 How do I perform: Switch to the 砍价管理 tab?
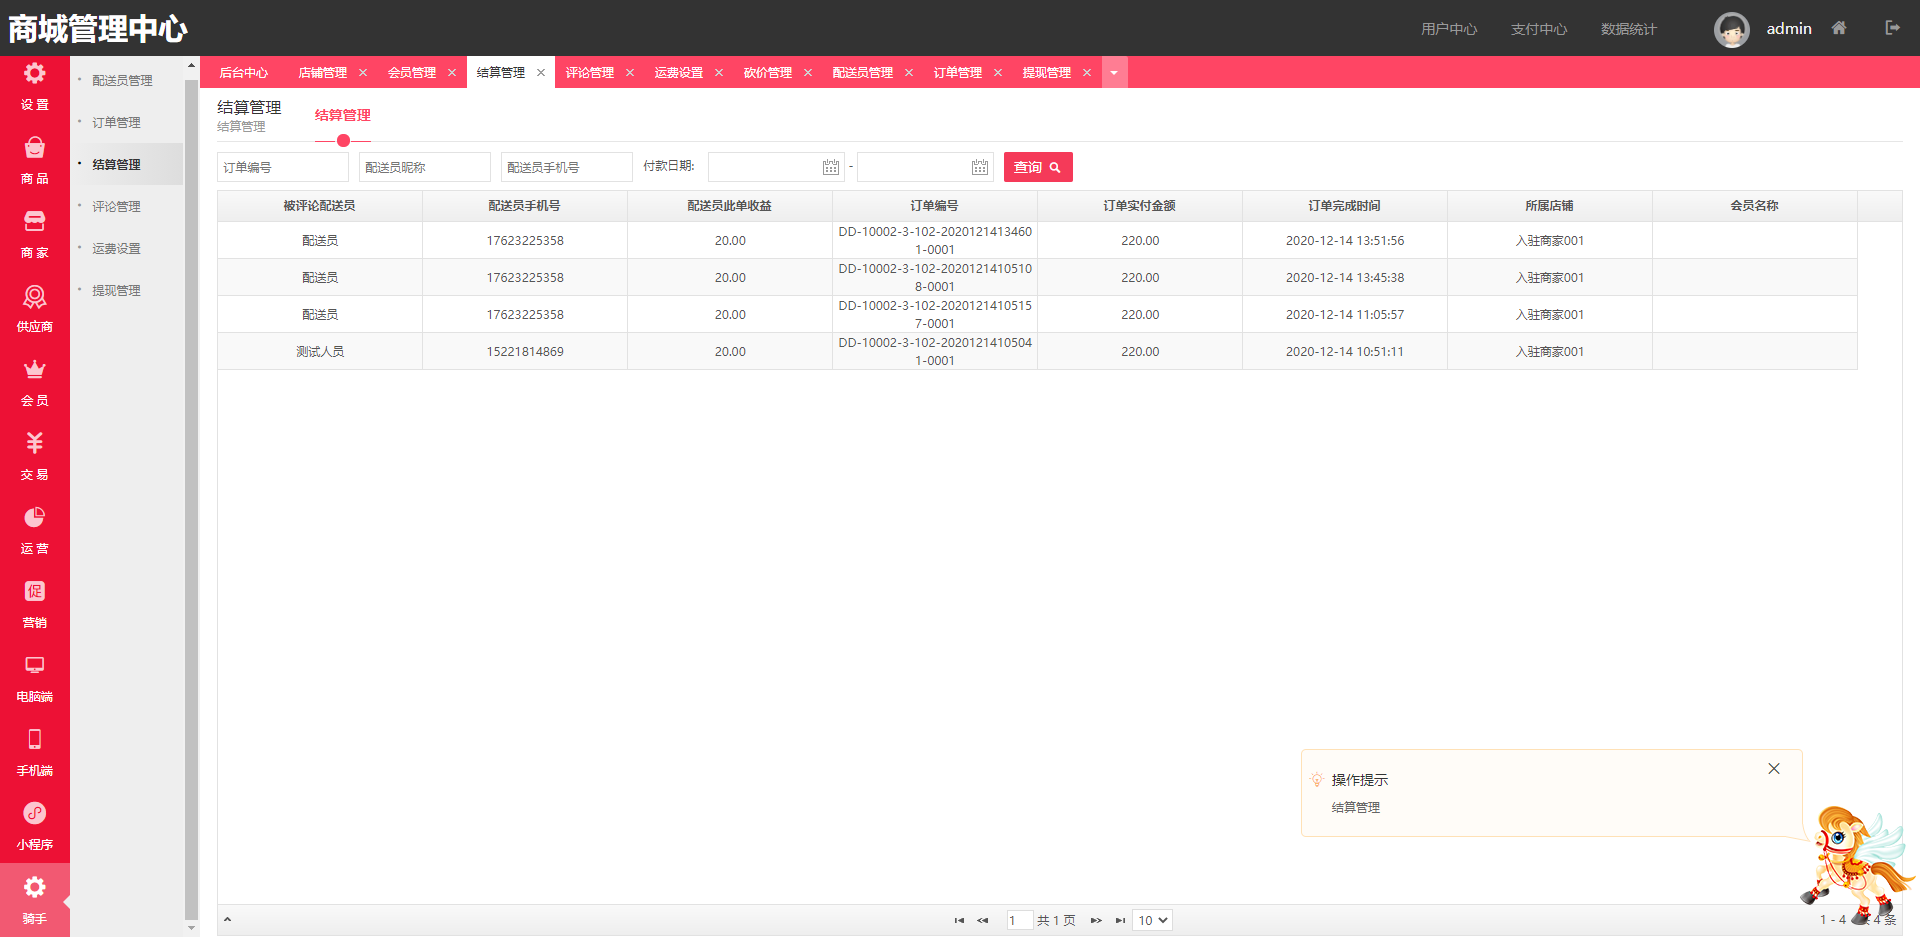pyautogui.click(x=767, y=73)
